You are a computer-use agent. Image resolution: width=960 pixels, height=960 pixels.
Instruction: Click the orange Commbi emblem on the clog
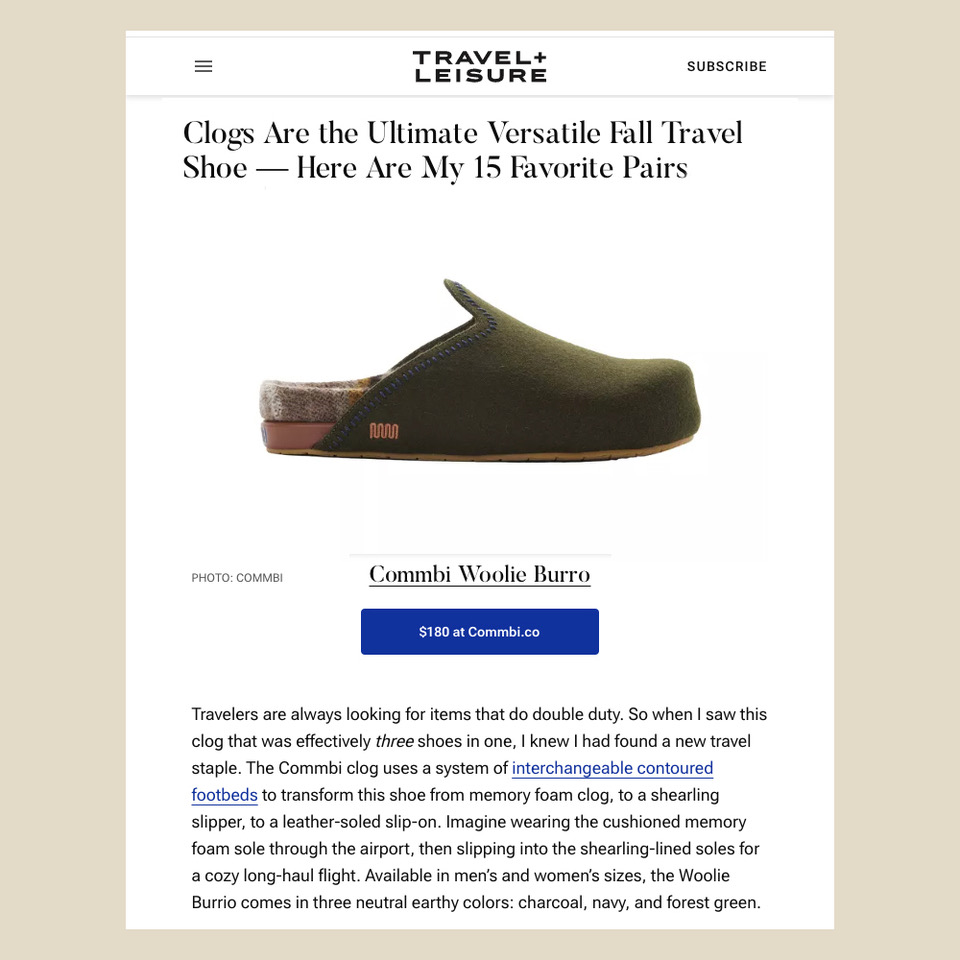[x=384, y=431]
